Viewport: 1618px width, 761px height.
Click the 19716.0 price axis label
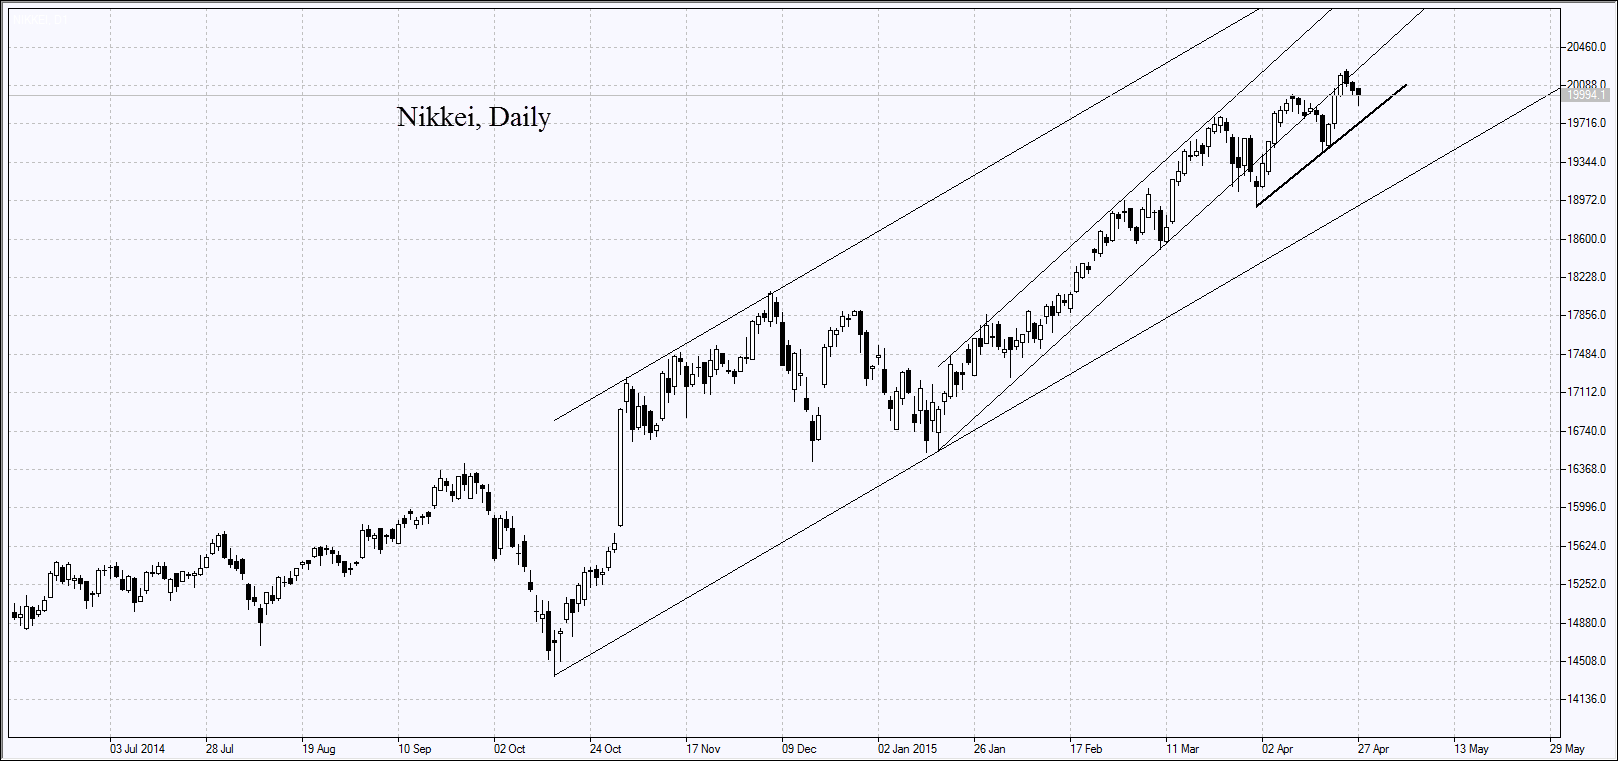pos(1587,123)
